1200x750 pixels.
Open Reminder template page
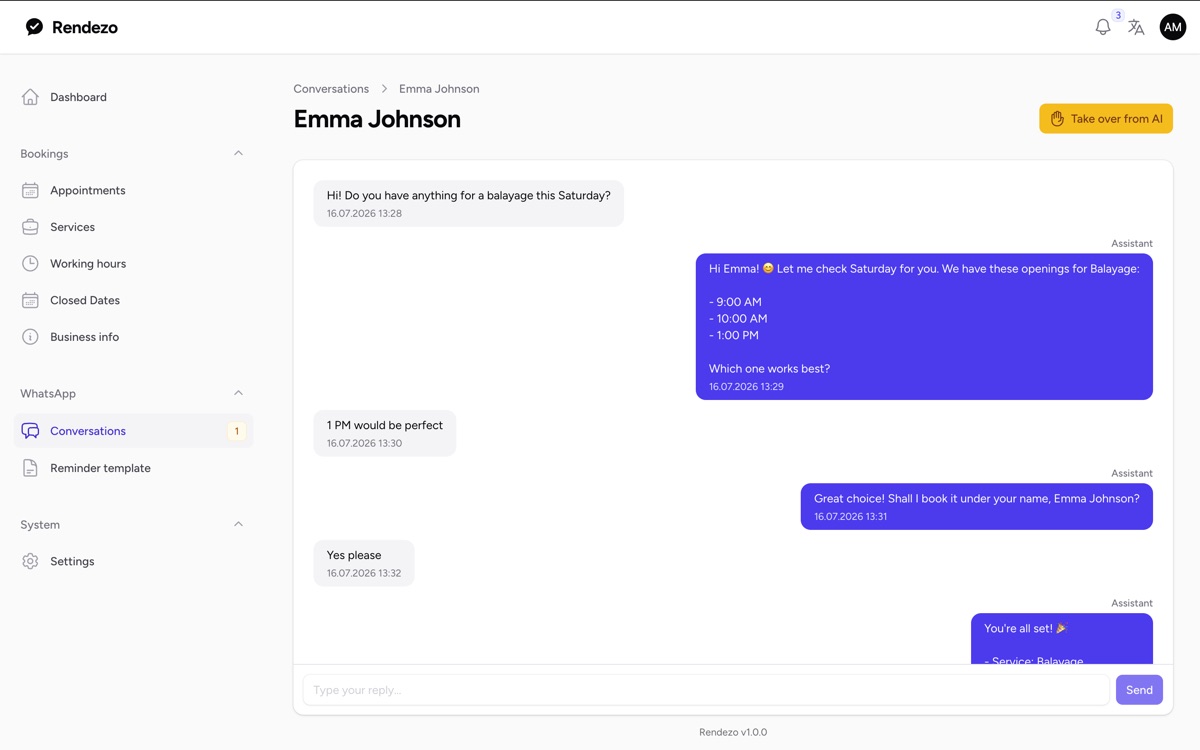133,468
